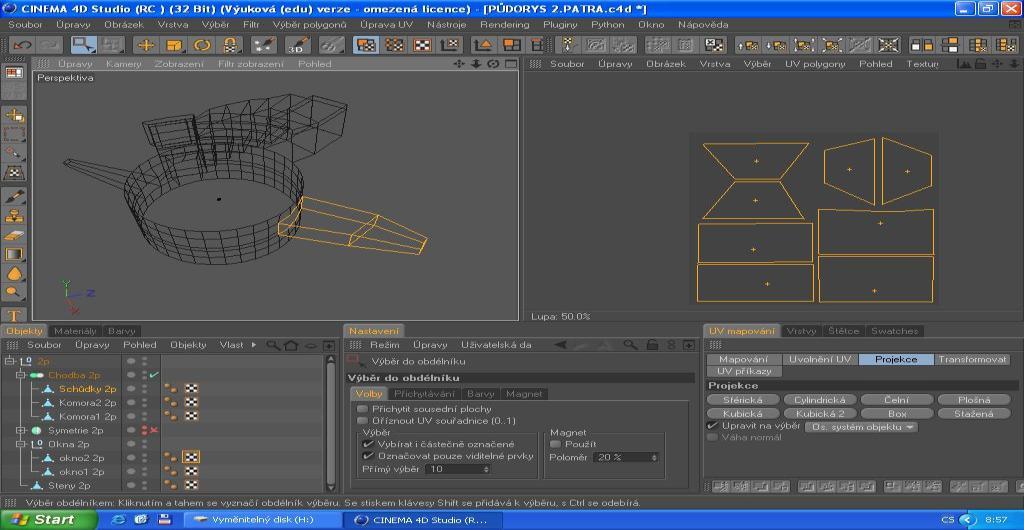Enable the Magnet Použít checkbox

click(556, 444)
